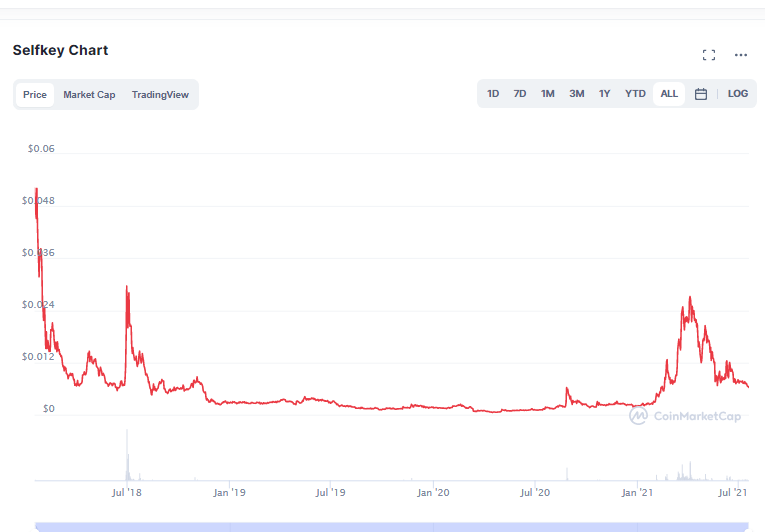
Task: Open the fullscreen chart view icon
Action: 709,55
